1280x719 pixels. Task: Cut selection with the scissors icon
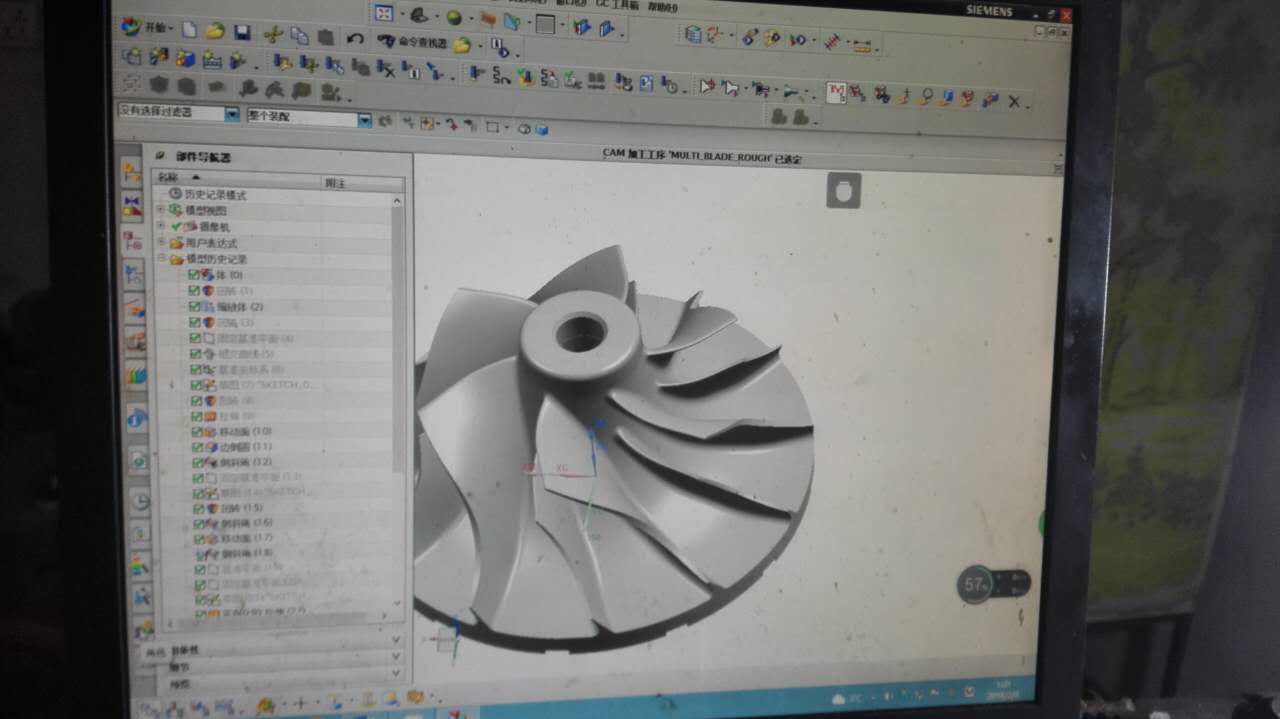tap(272, 34)
